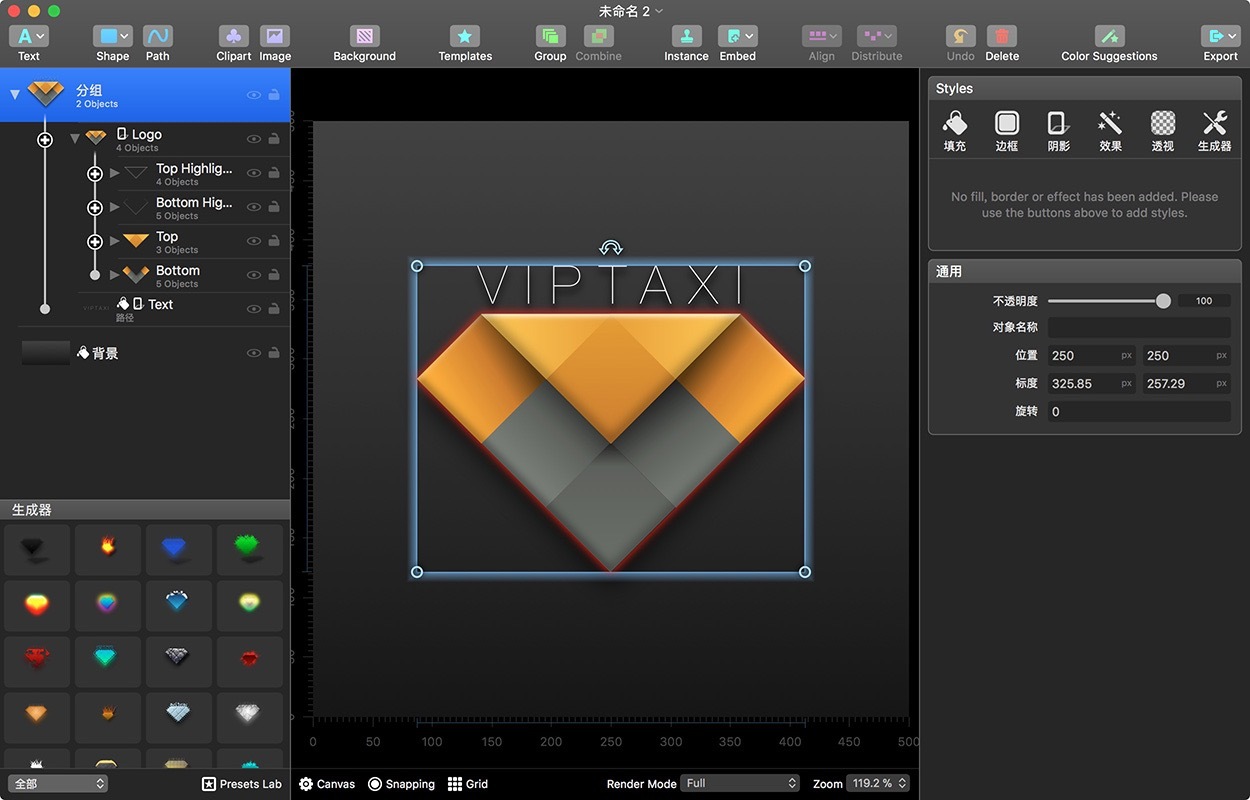Open Presets Lab
The image size is (1250, 800).
coord(241,784)
